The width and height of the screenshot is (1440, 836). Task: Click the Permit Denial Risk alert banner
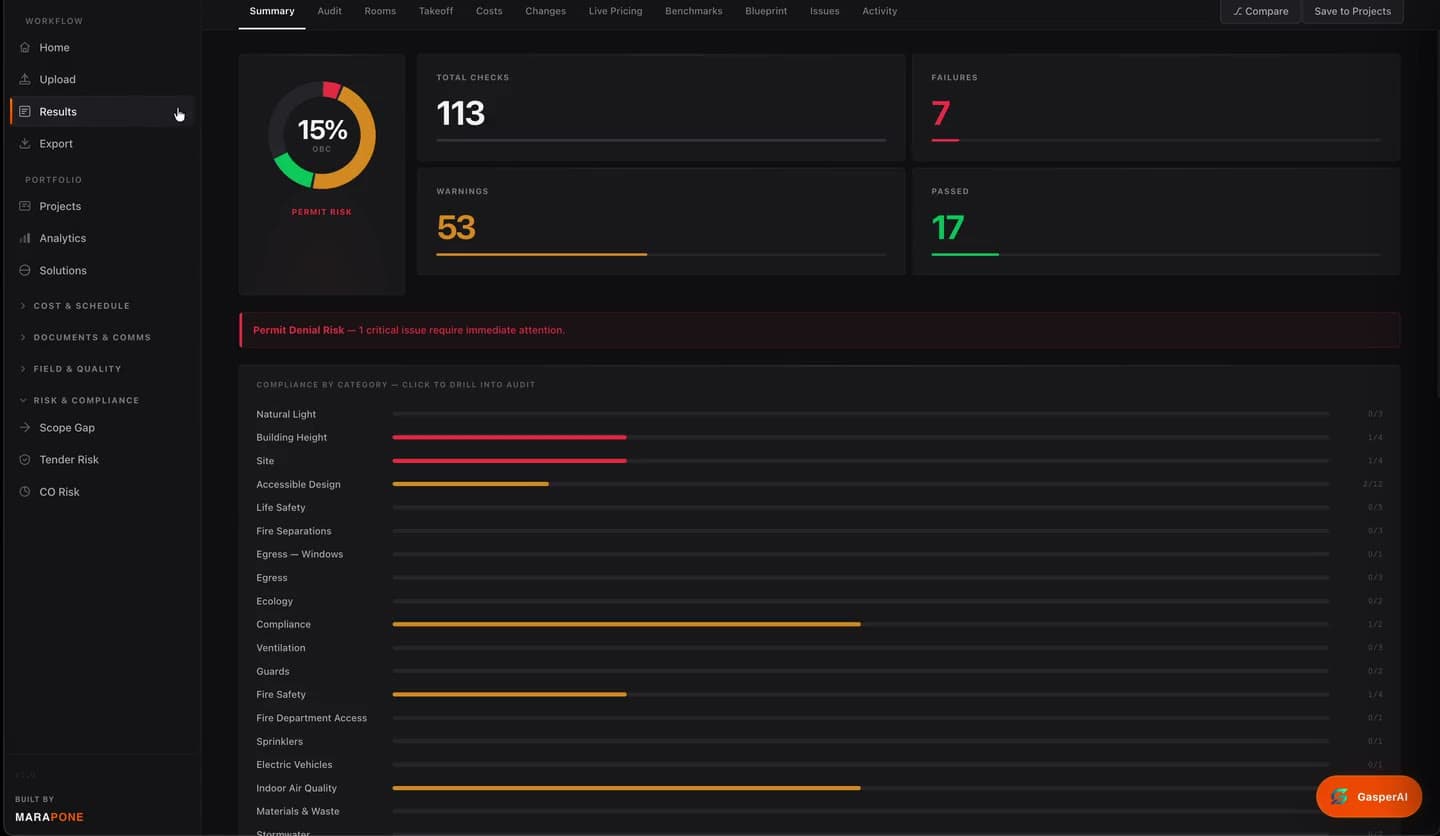coord(820,330)
